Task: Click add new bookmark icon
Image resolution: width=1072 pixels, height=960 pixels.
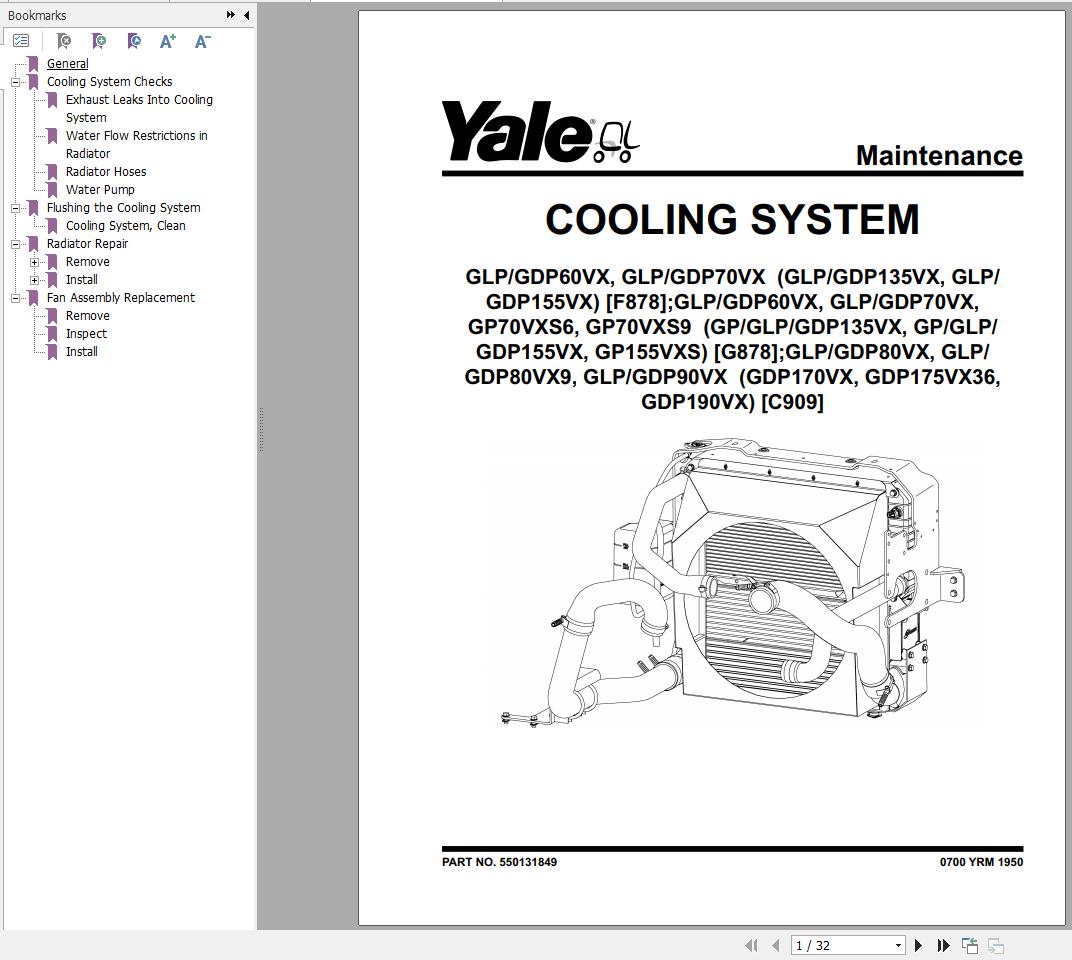Action: point(99,41)
